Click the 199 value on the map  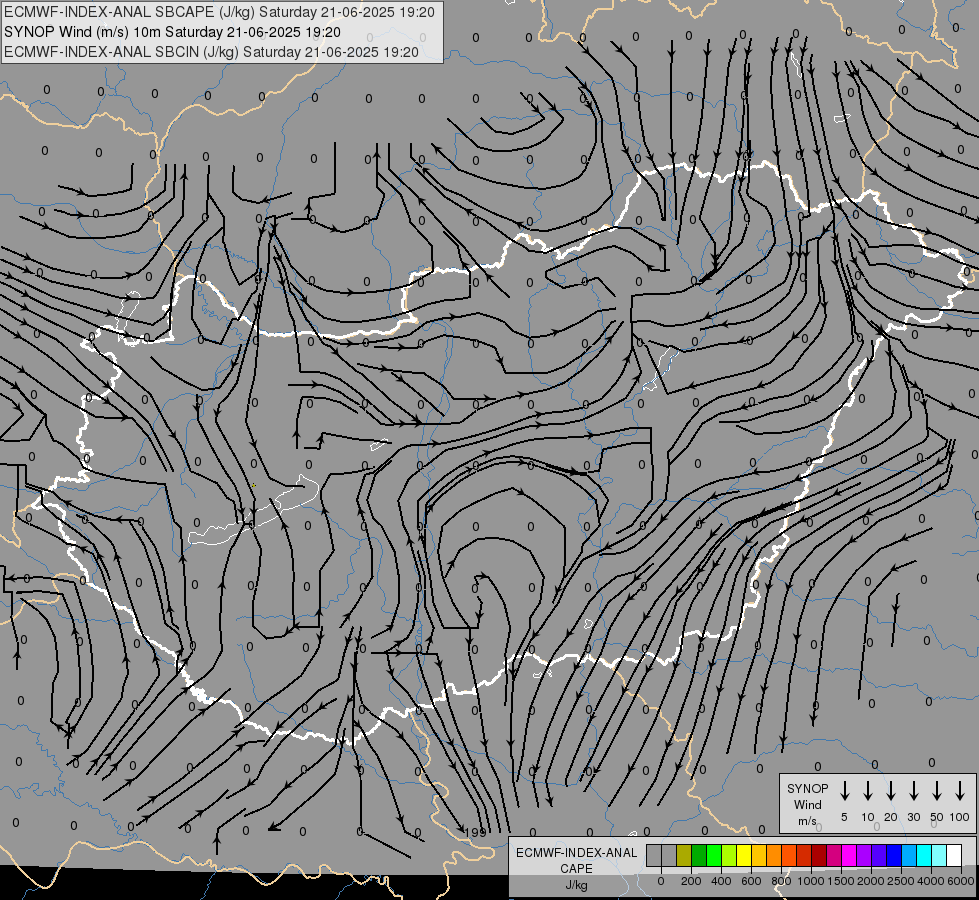[476, 833]
